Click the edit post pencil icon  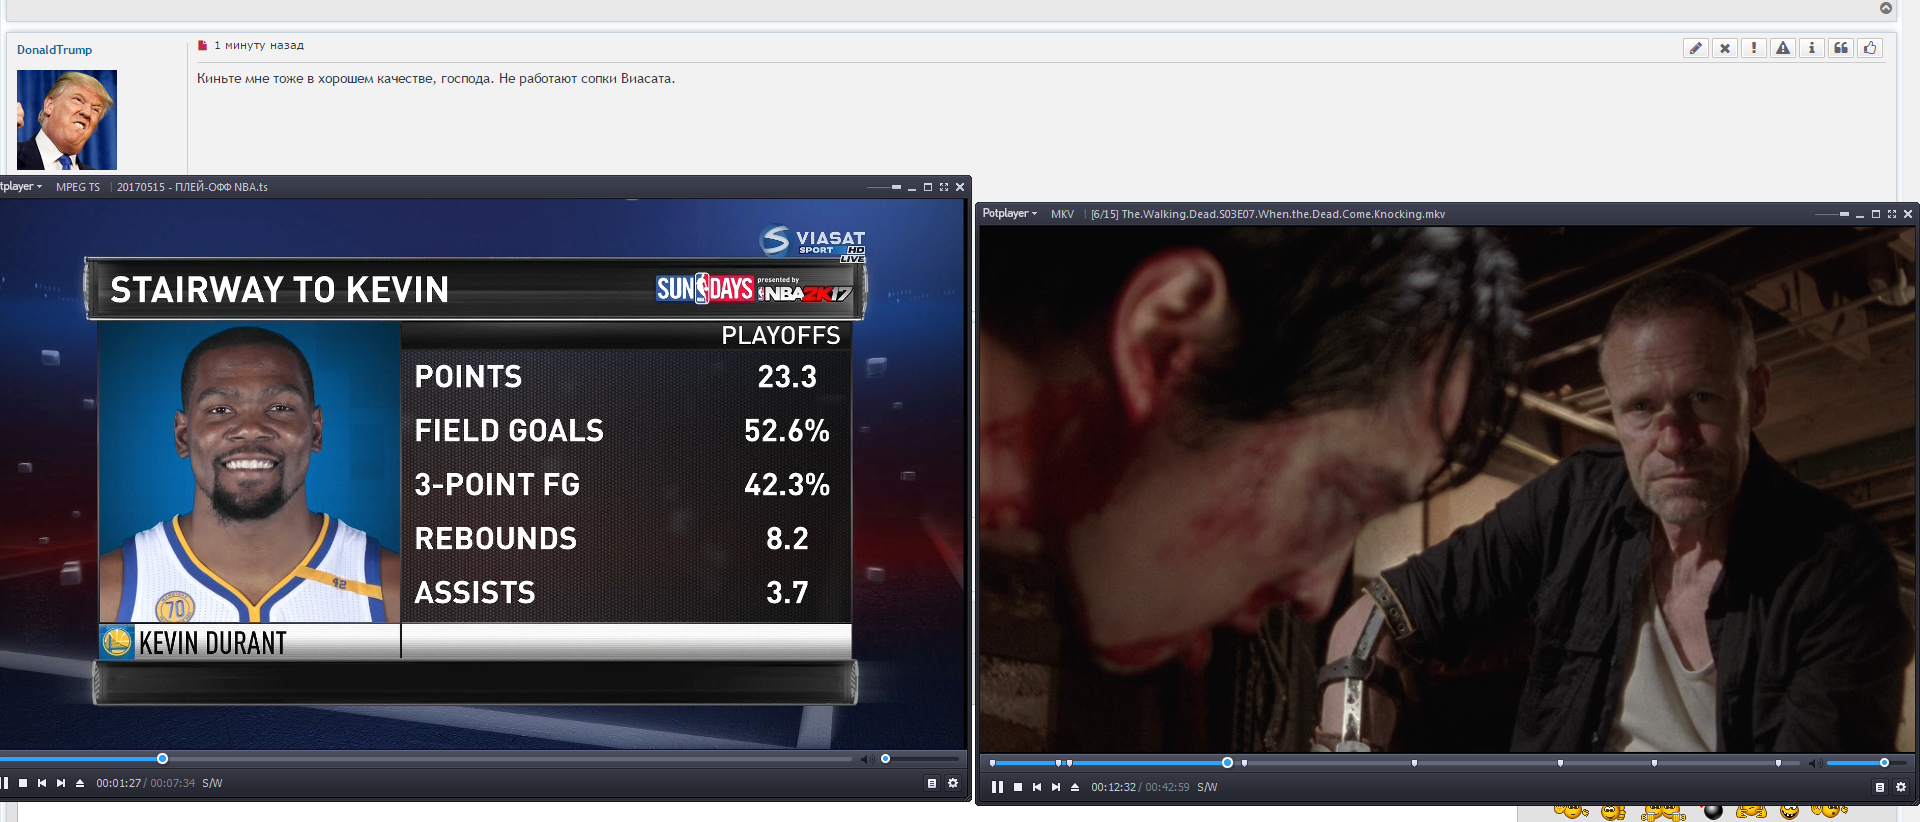pyautogui.click(x=1696, y=48)
